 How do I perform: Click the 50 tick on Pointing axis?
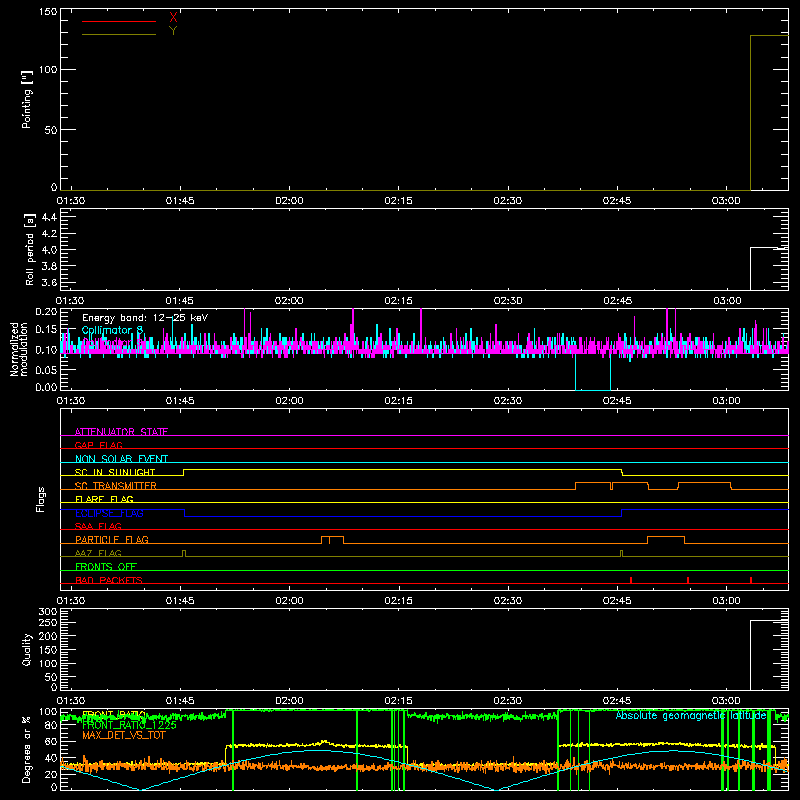51,130
